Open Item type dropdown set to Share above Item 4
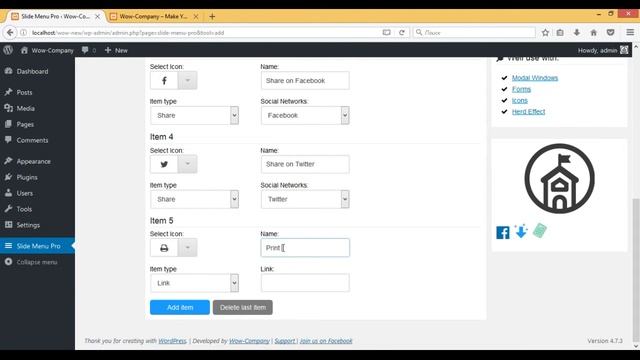This screenshot has height=360, width=640. coord(194,116)
